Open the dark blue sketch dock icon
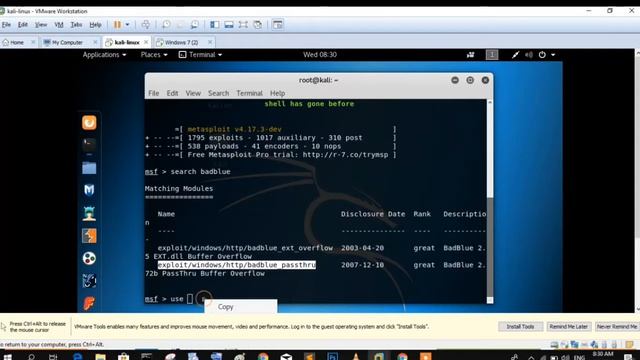Screen dimensions: 640x360 (x=89, y=281)
